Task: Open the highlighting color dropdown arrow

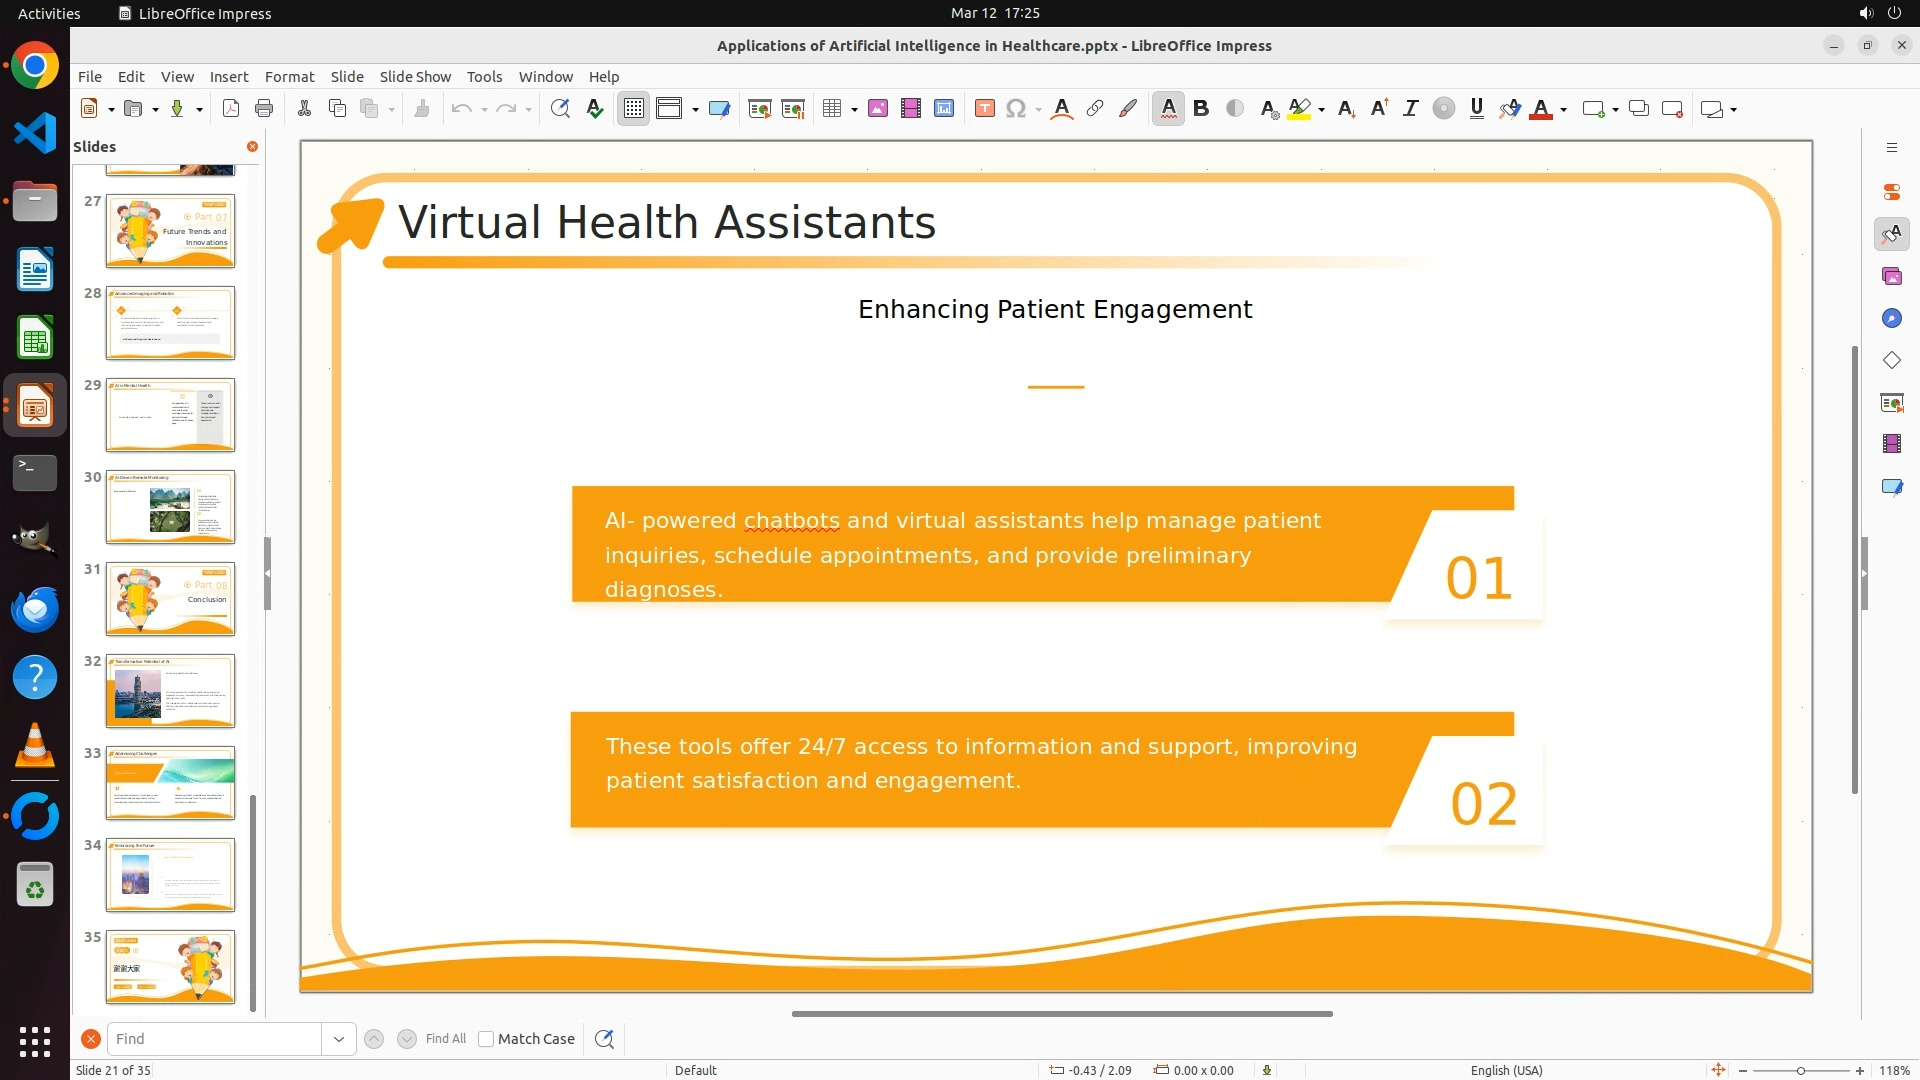Action: 1322,109
